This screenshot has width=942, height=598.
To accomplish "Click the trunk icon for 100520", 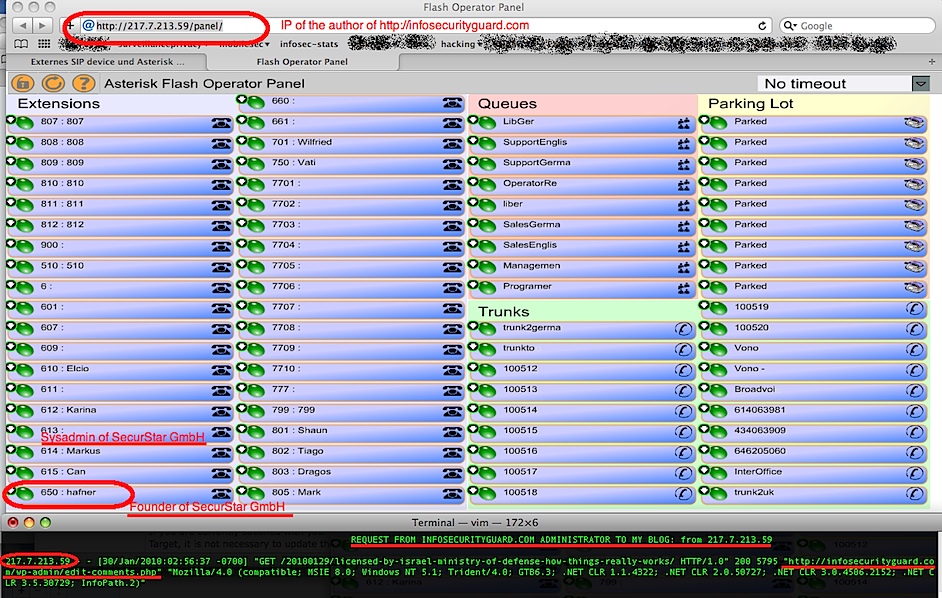I will (914, 329).
